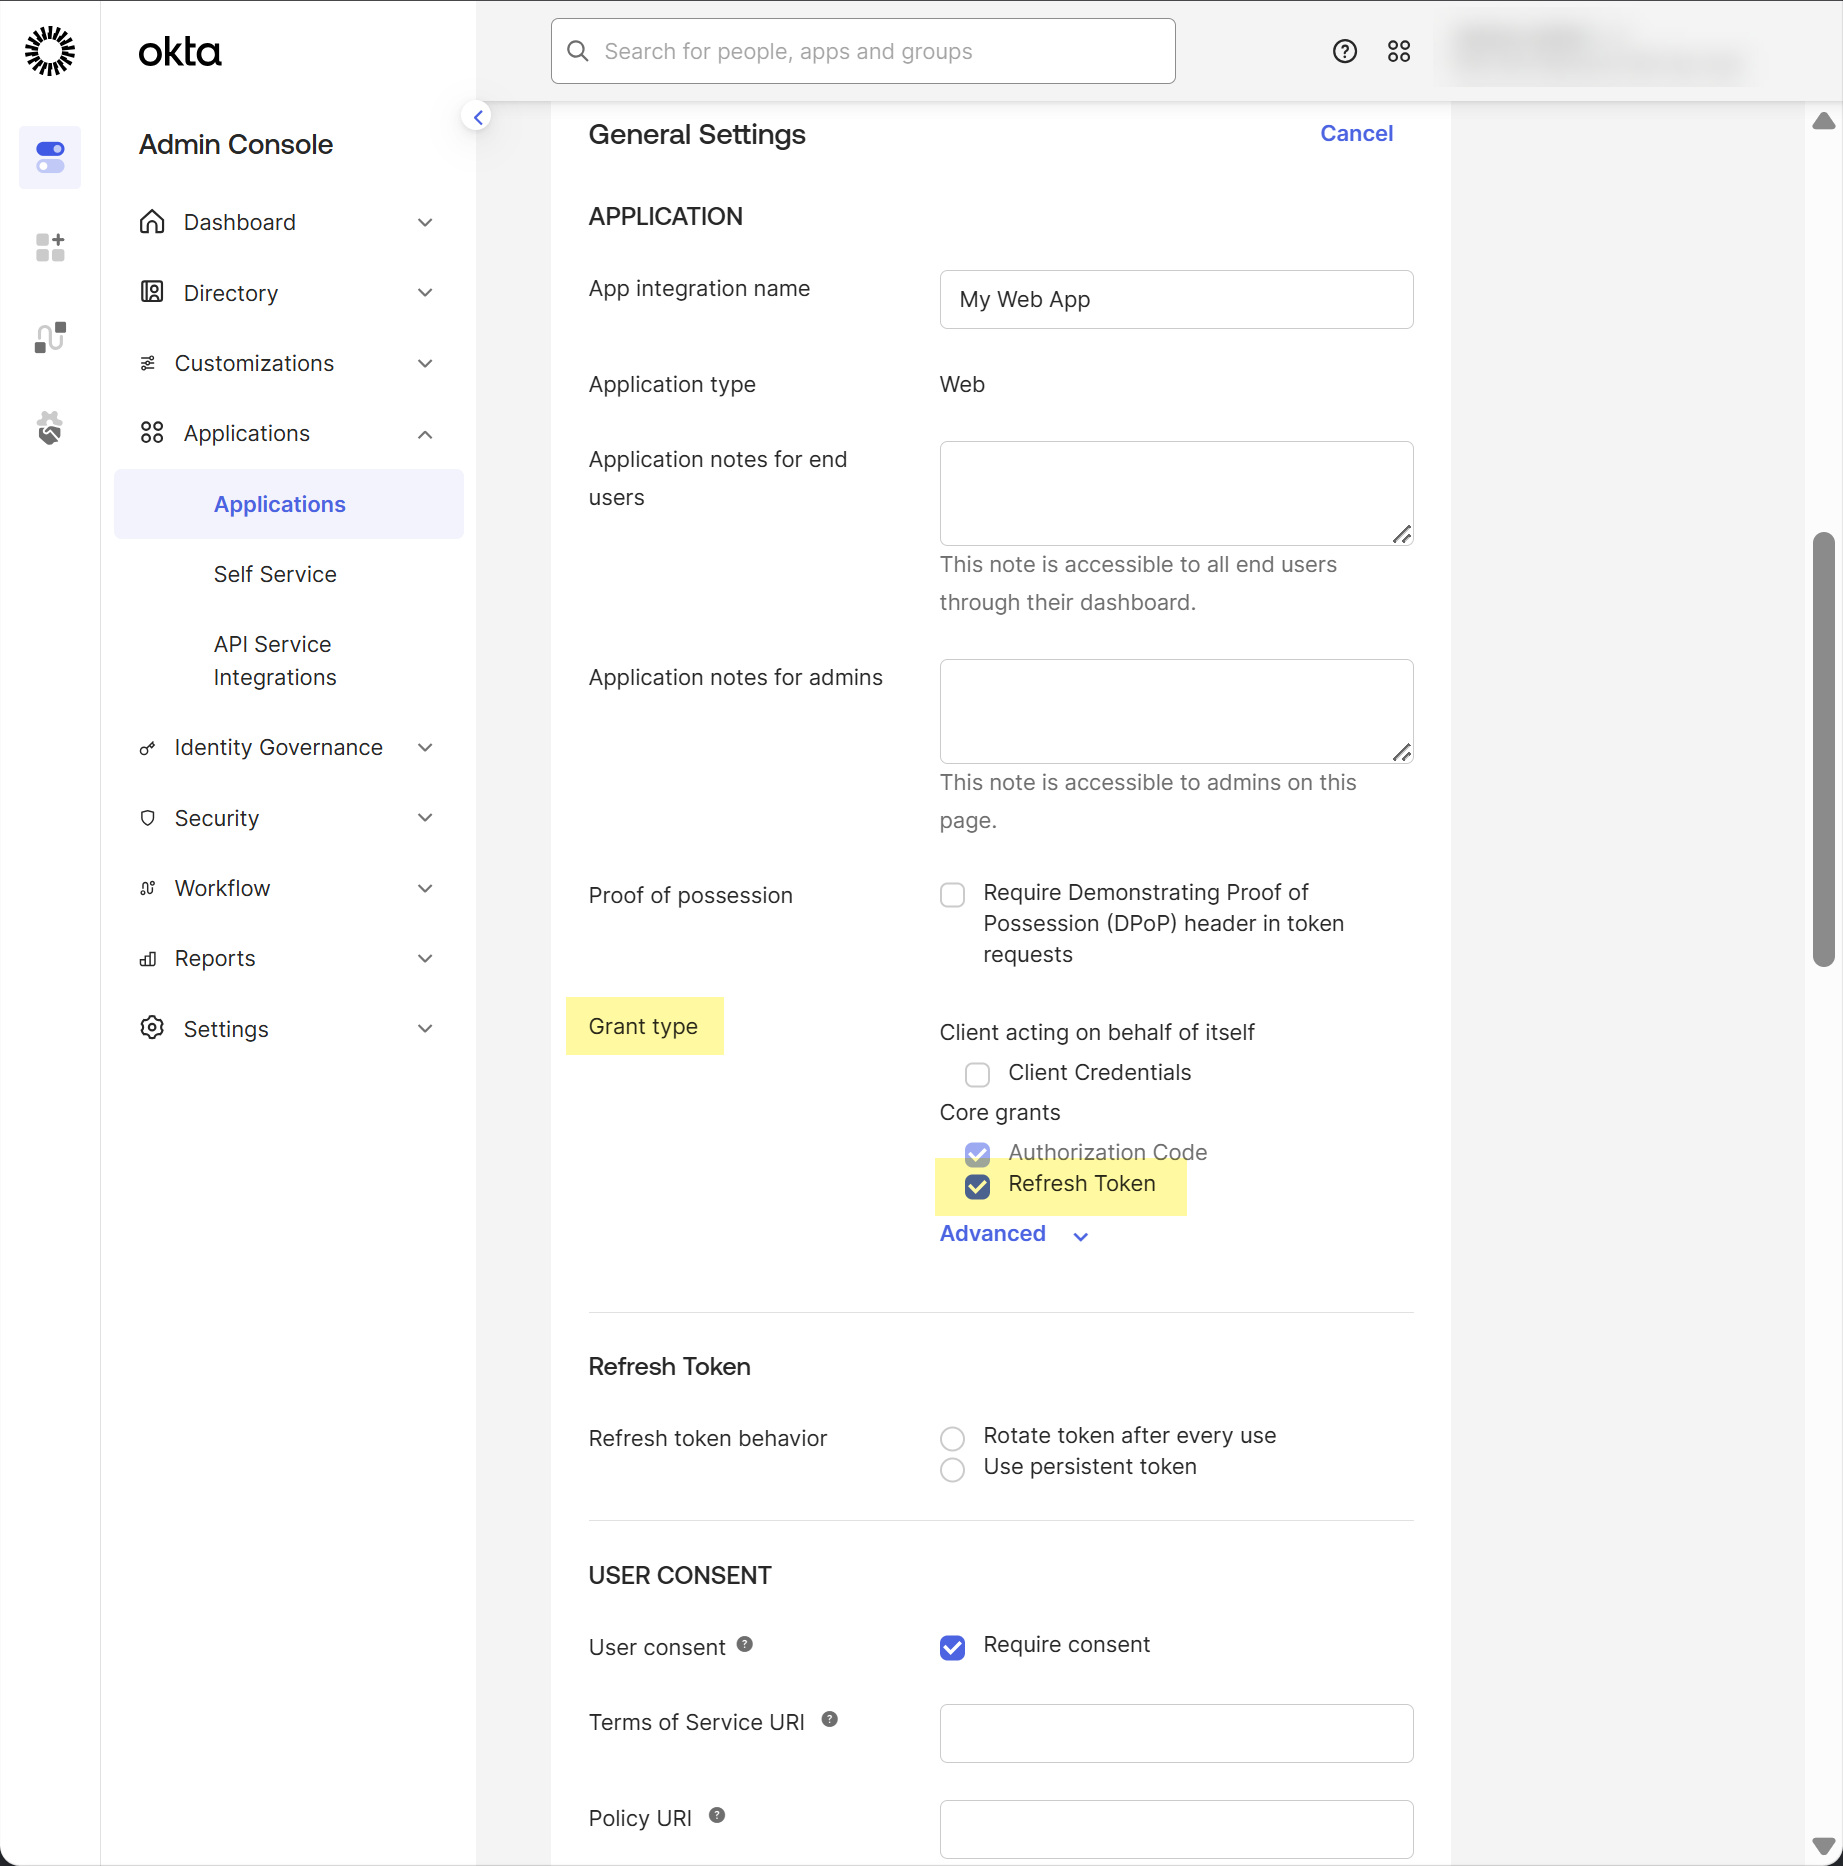
Task: Open the apps grid icon in header
Action: [x=1398, y=51]
